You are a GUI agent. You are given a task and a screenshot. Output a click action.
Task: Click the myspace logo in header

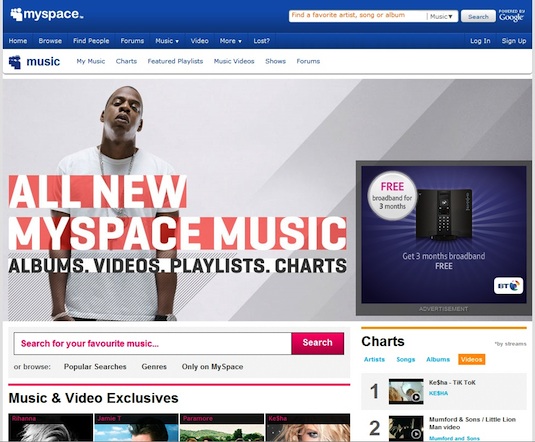pyautogui.click(x=47, y=14)
